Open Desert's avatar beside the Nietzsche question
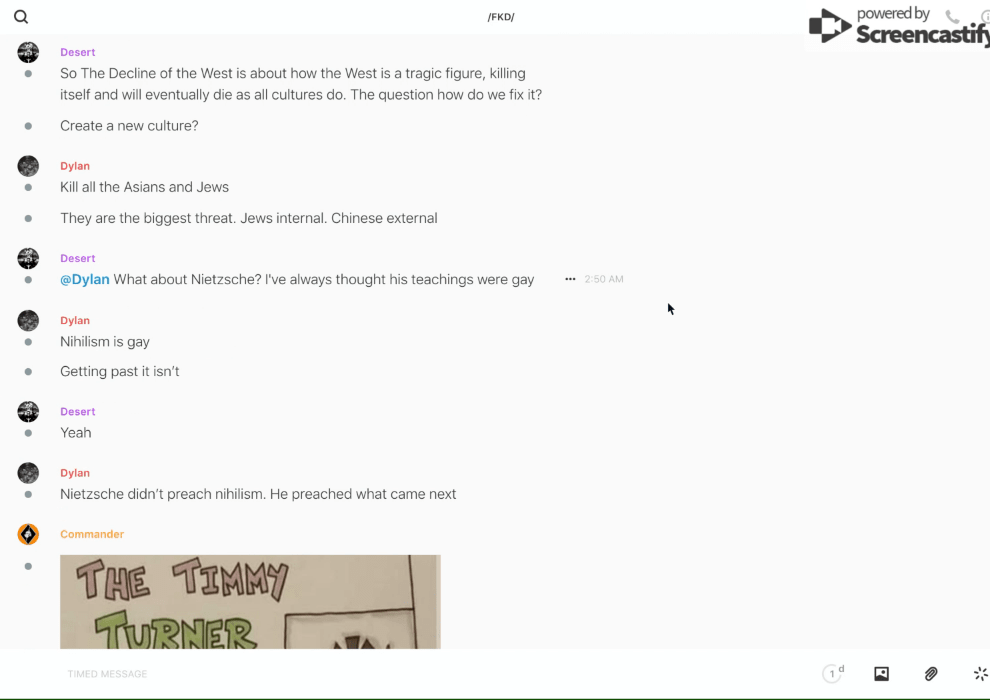 (x=28, y=258)
